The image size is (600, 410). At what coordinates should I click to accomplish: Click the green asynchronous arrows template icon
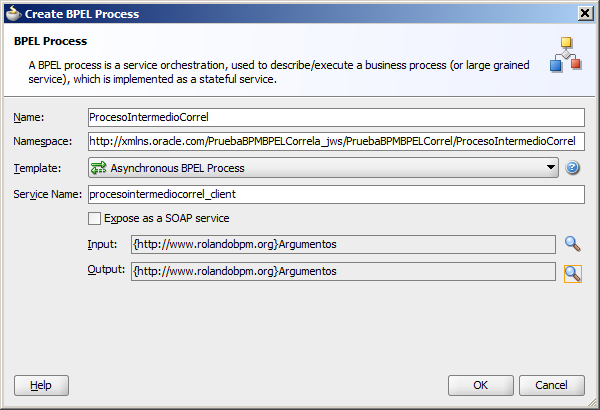pos(99,168)
